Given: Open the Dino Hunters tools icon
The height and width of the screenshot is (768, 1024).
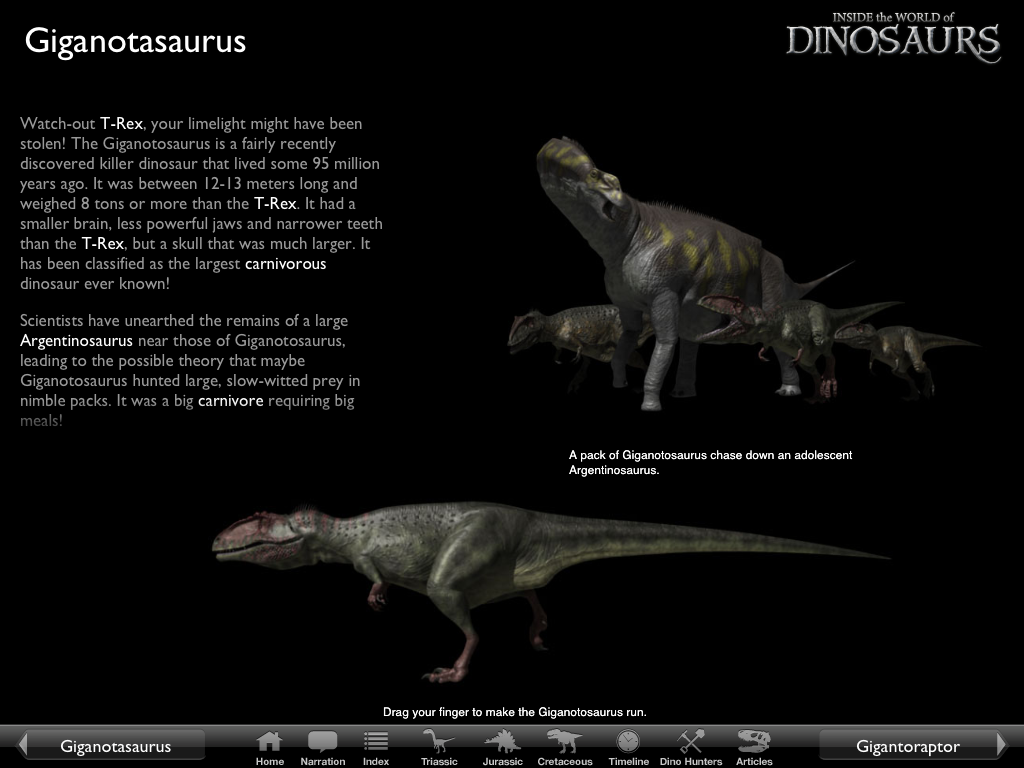Looking at the screenshot, I should coord(691,747).
